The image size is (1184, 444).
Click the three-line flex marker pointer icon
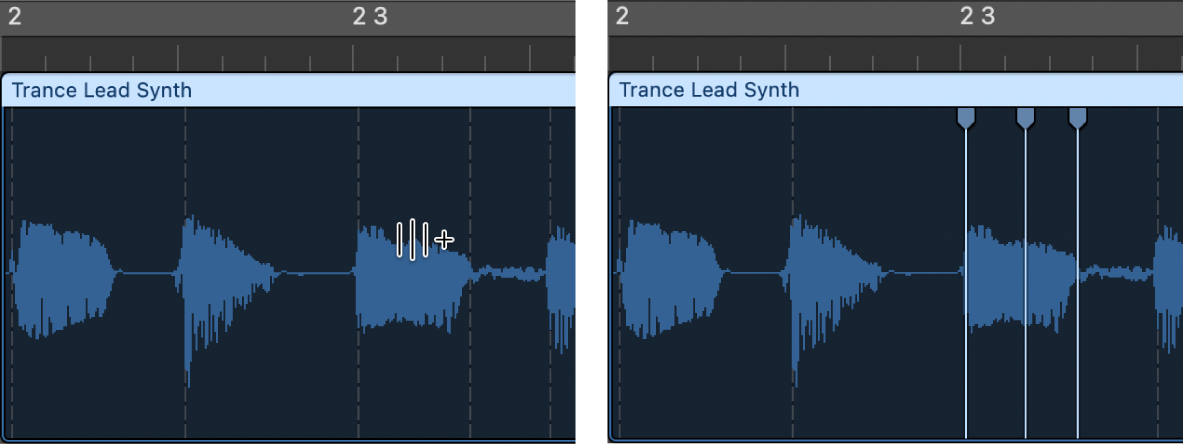coord(413,240)
